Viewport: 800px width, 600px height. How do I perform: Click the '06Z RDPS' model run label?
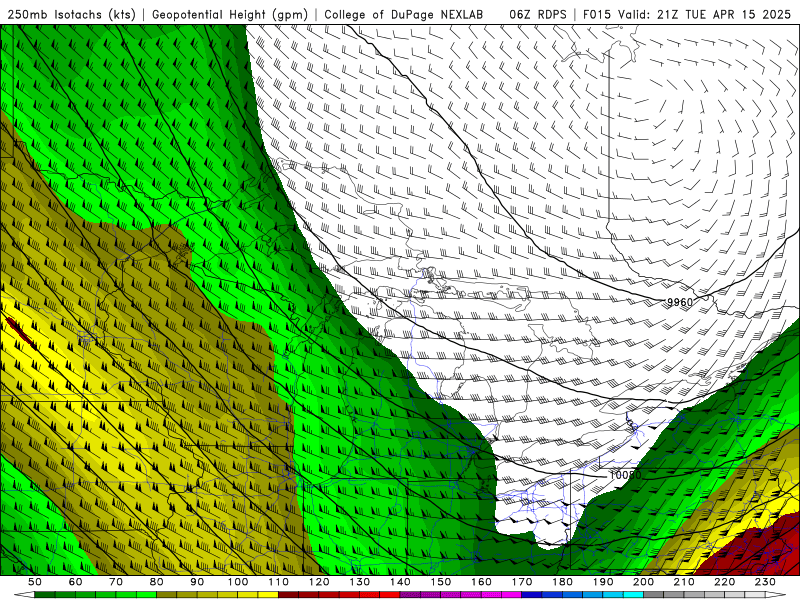(x=538, y=14)
